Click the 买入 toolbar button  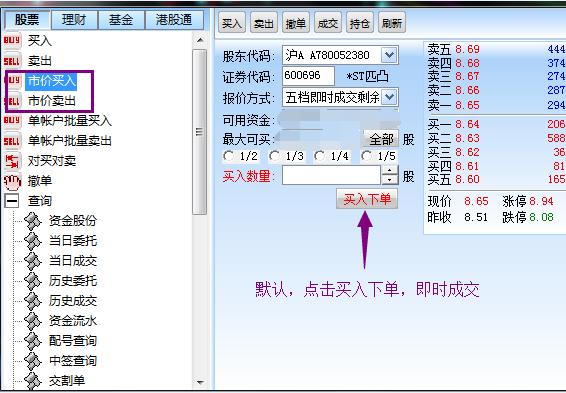pyautogui.click(x=232, y=23)
